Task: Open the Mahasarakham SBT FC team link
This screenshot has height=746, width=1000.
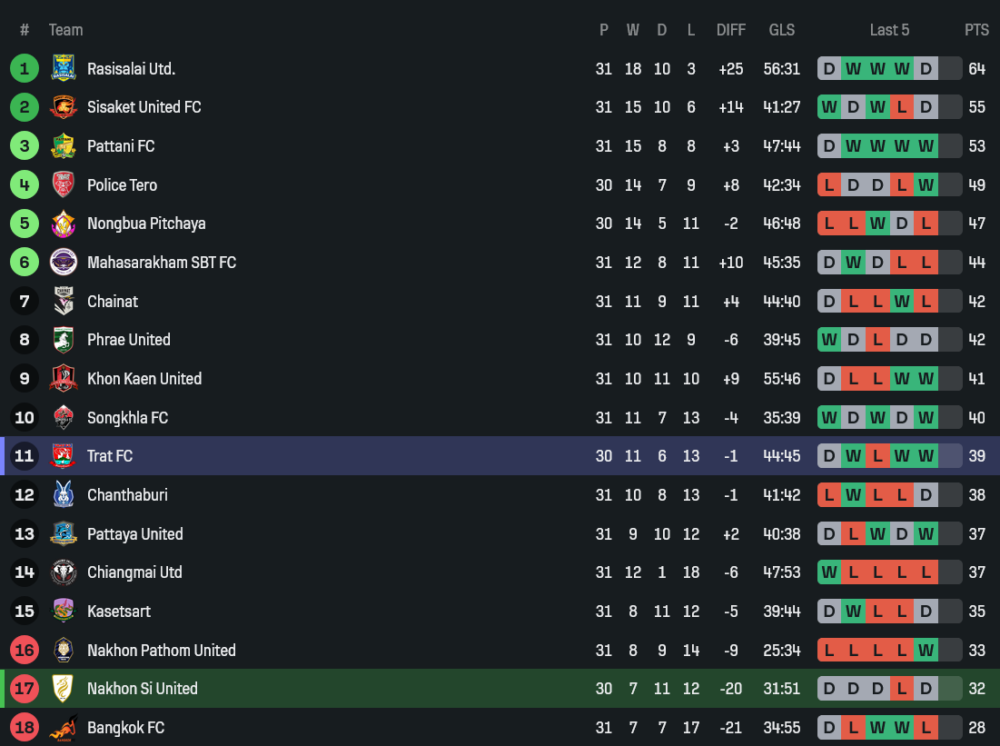Action: point(161,262)
